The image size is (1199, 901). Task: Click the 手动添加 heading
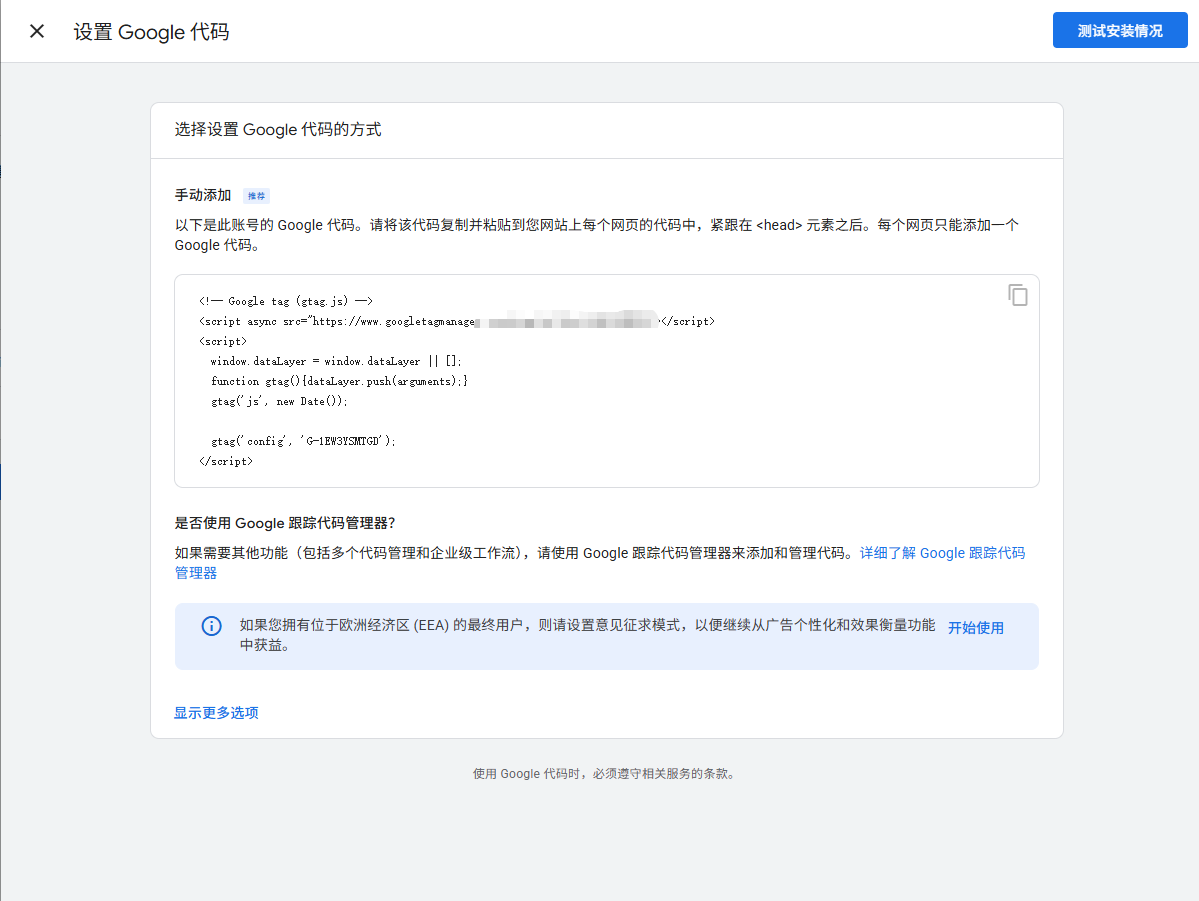click(x=203, y=195)
